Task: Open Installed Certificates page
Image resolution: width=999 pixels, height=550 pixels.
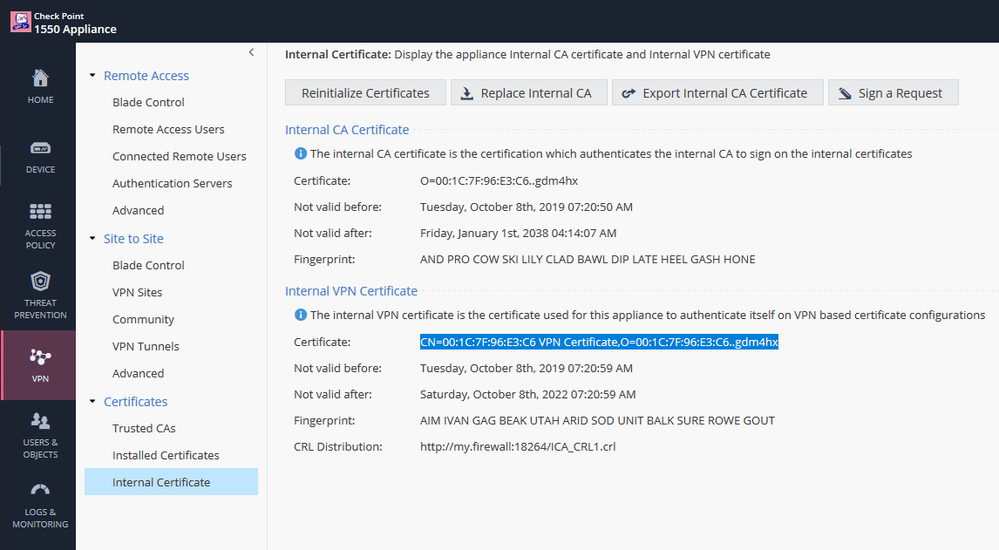Action: click(x=166, y=456)
